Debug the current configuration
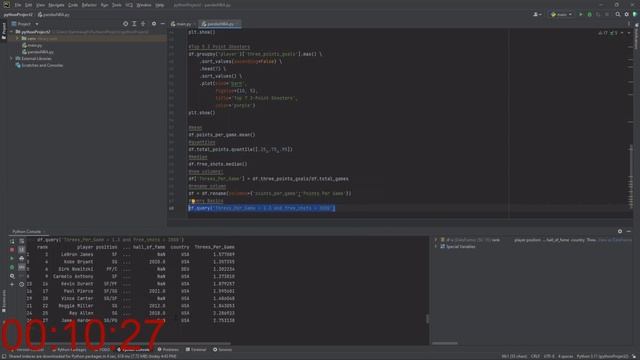Screen dimensions: 640x360 (x=589, y=15)
